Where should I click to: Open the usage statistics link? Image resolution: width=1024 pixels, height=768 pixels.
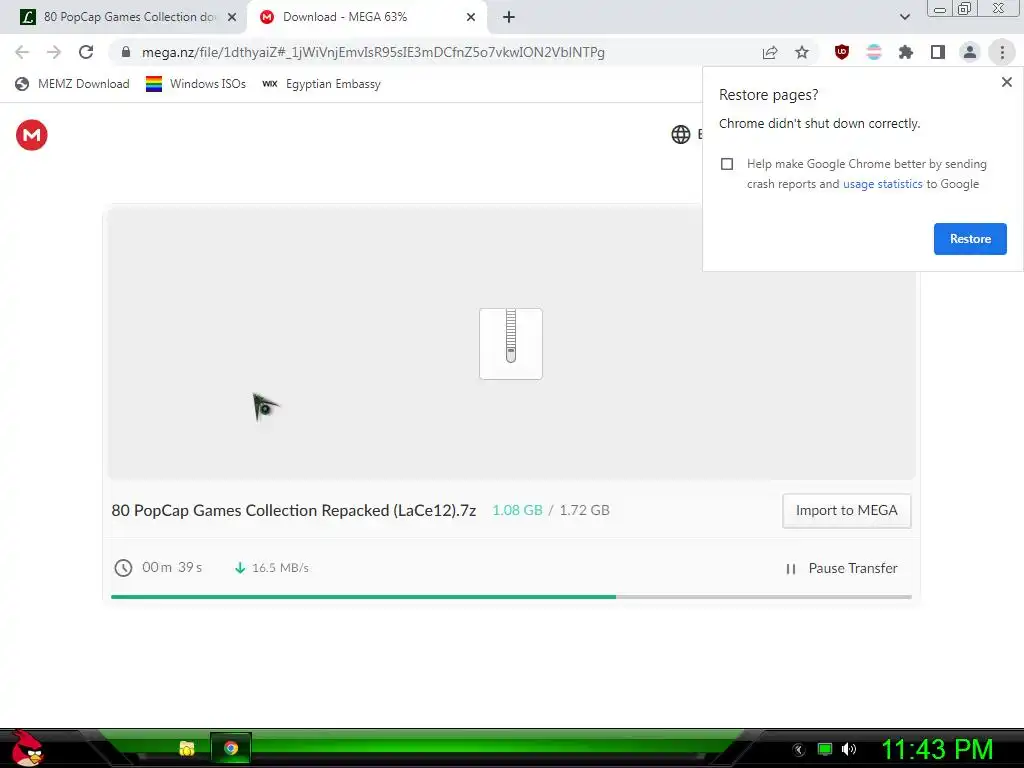pos(882,184)
